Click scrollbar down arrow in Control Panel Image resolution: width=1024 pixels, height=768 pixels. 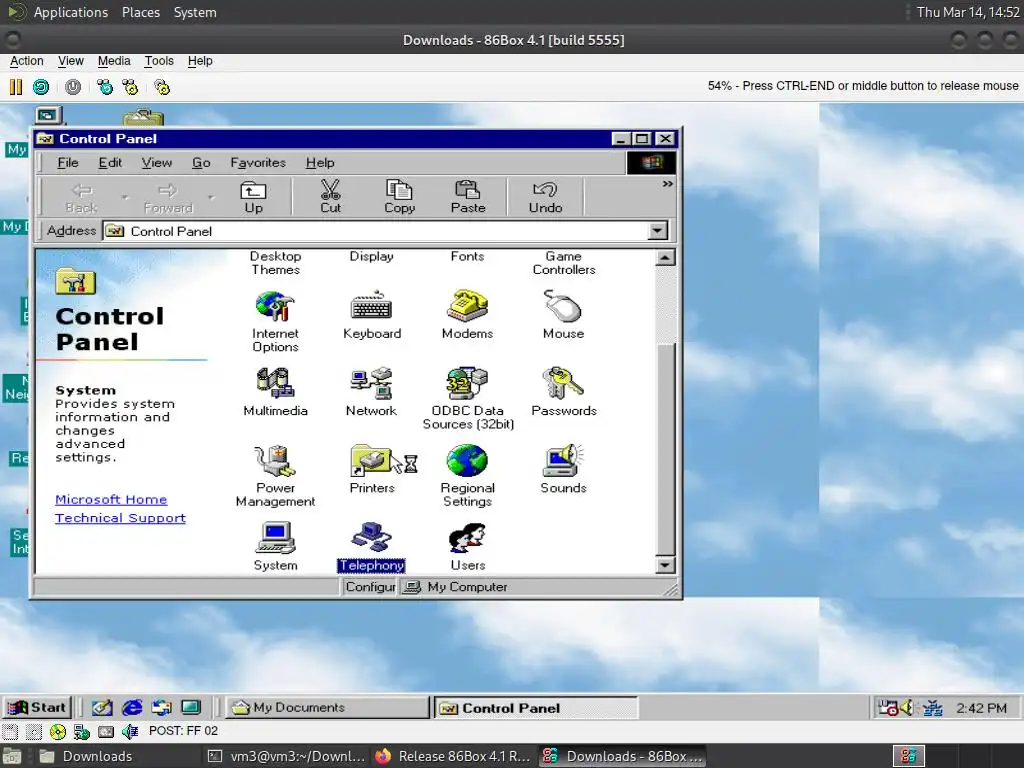tap(665, 565)
